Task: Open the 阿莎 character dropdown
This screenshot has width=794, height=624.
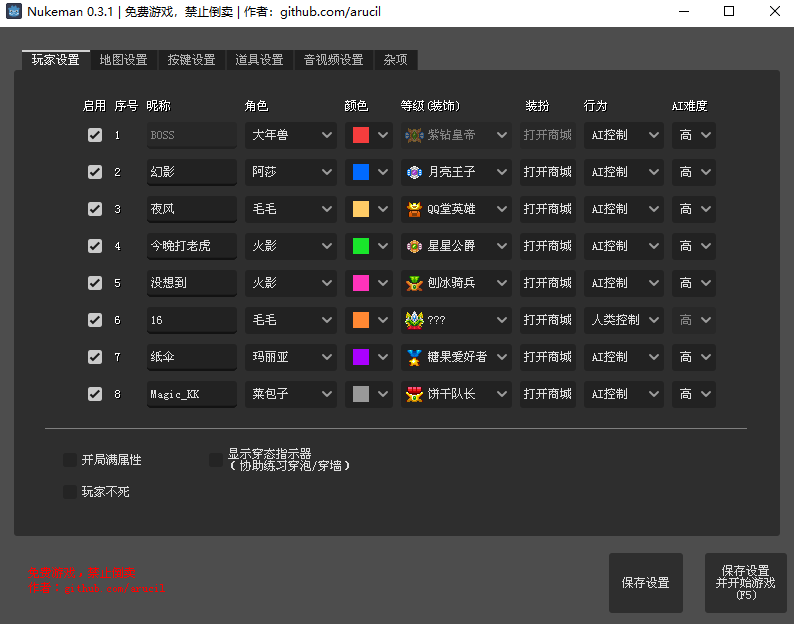Action: pos(291,172)
